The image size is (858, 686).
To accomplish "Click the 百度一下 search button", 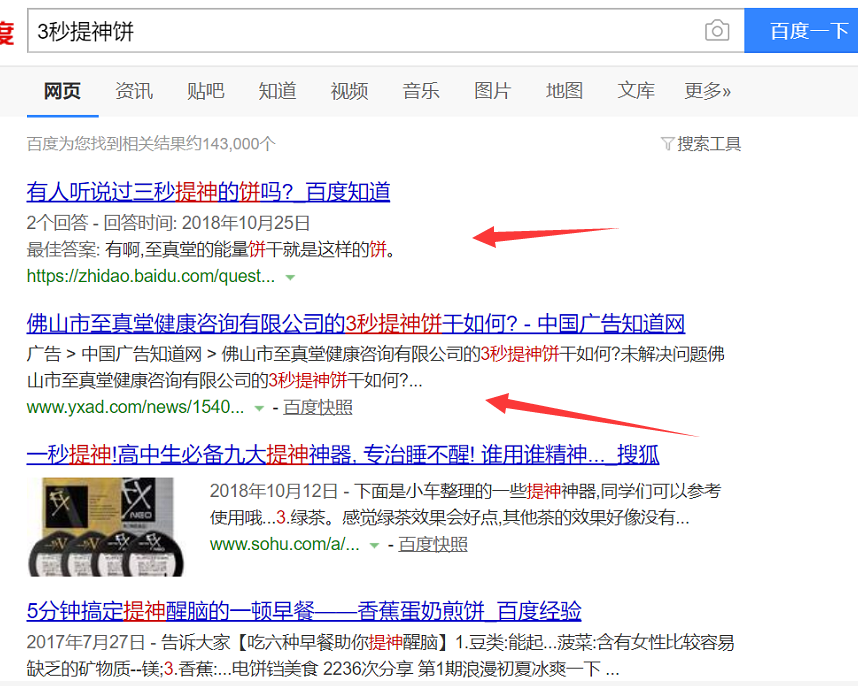I will [801, 31].
